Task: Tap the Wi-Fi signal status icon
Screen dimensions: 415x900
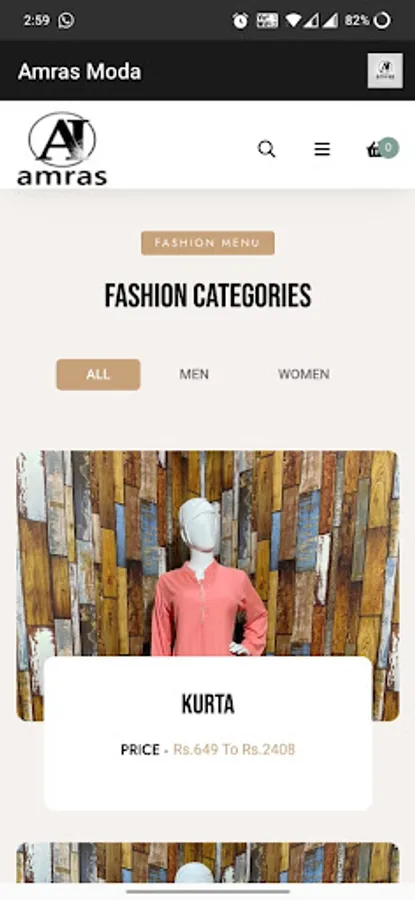Action: pyautogui.click(x=293, y=21)
